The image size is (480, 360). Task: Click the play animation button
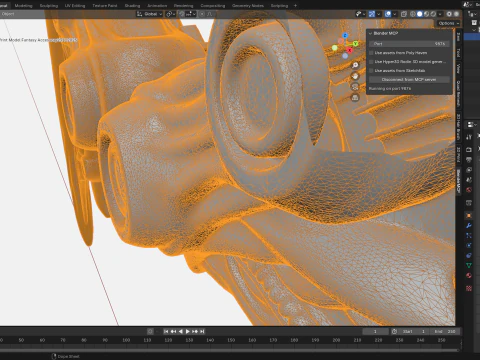188,331
